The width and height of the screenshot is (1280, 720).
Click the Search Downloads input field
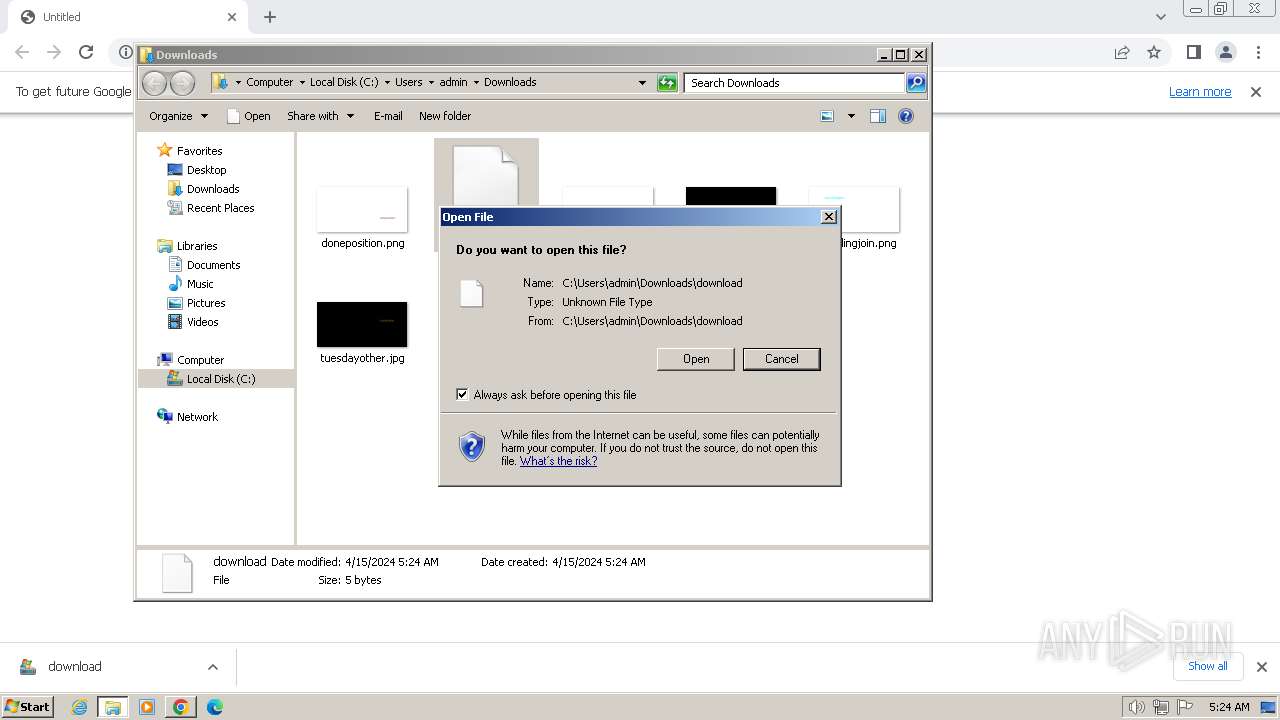point(795,83)
